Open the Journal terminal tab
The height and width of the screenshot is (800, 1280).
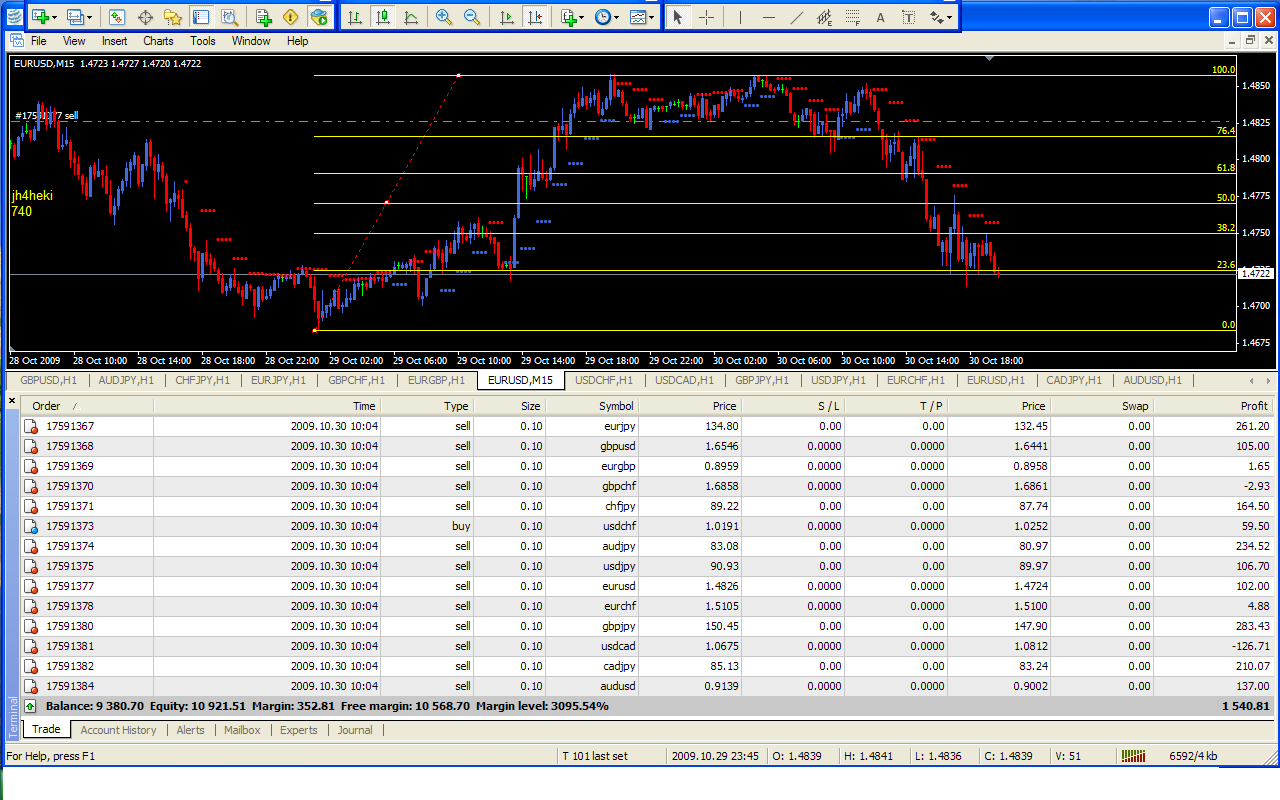coord(355,730)
